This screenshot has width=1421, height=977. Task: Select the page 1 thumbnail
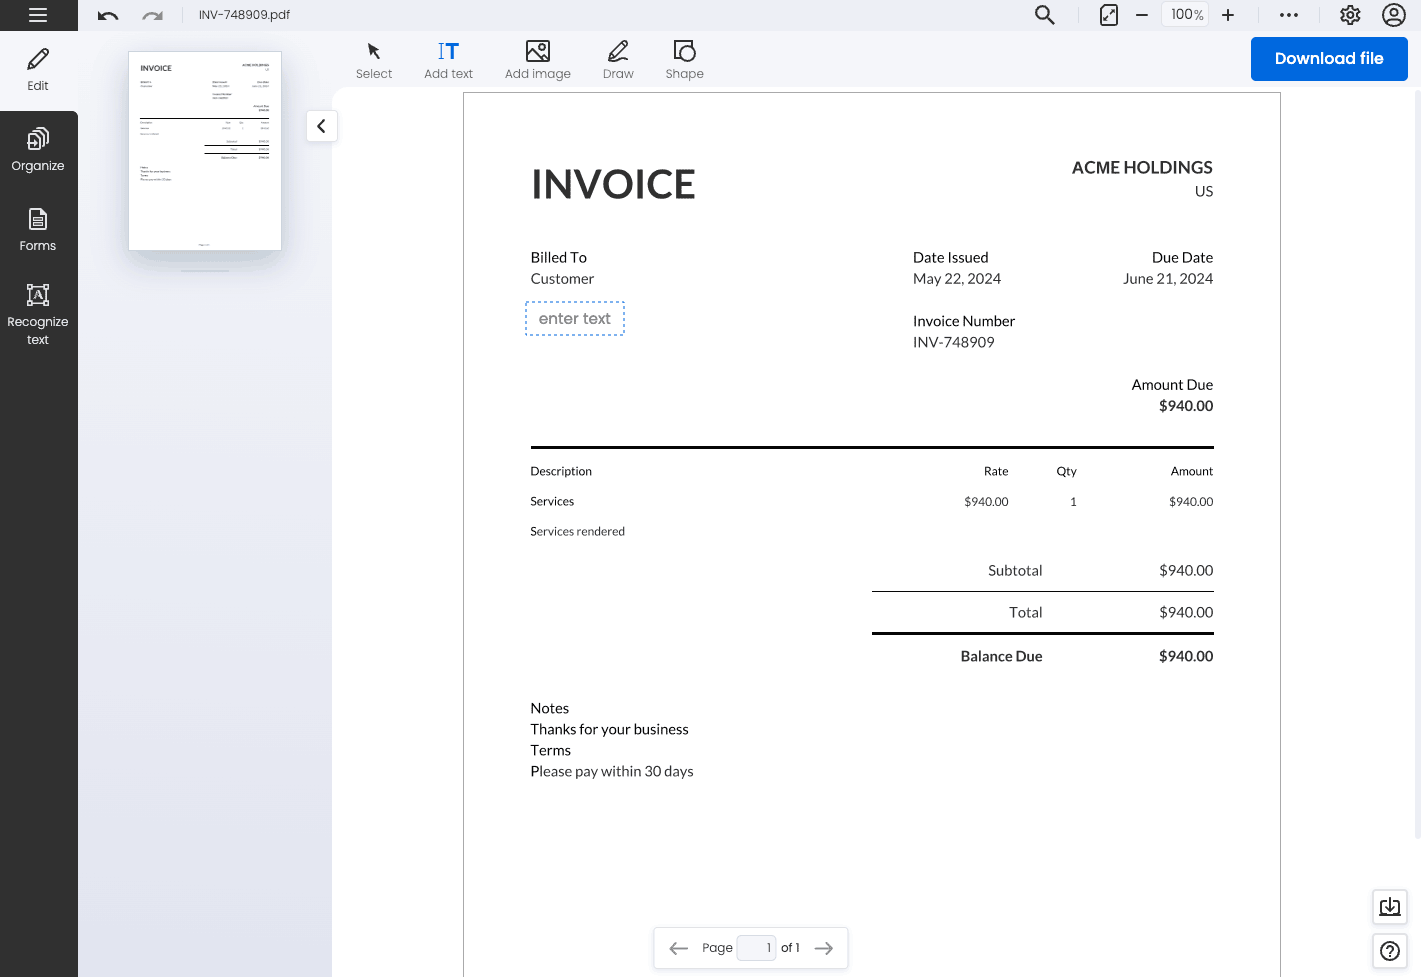pos(204,150)
